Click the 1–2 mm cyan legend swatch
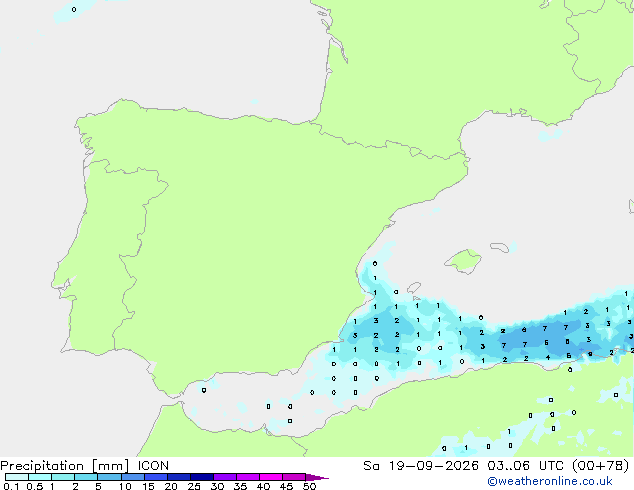 63,477
